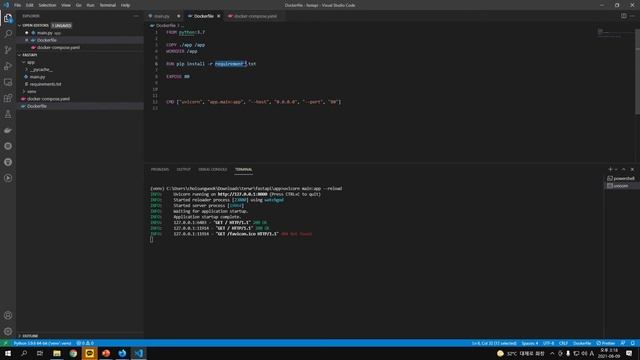
Task: Expand the Outline section
Action: click(19, 336)
